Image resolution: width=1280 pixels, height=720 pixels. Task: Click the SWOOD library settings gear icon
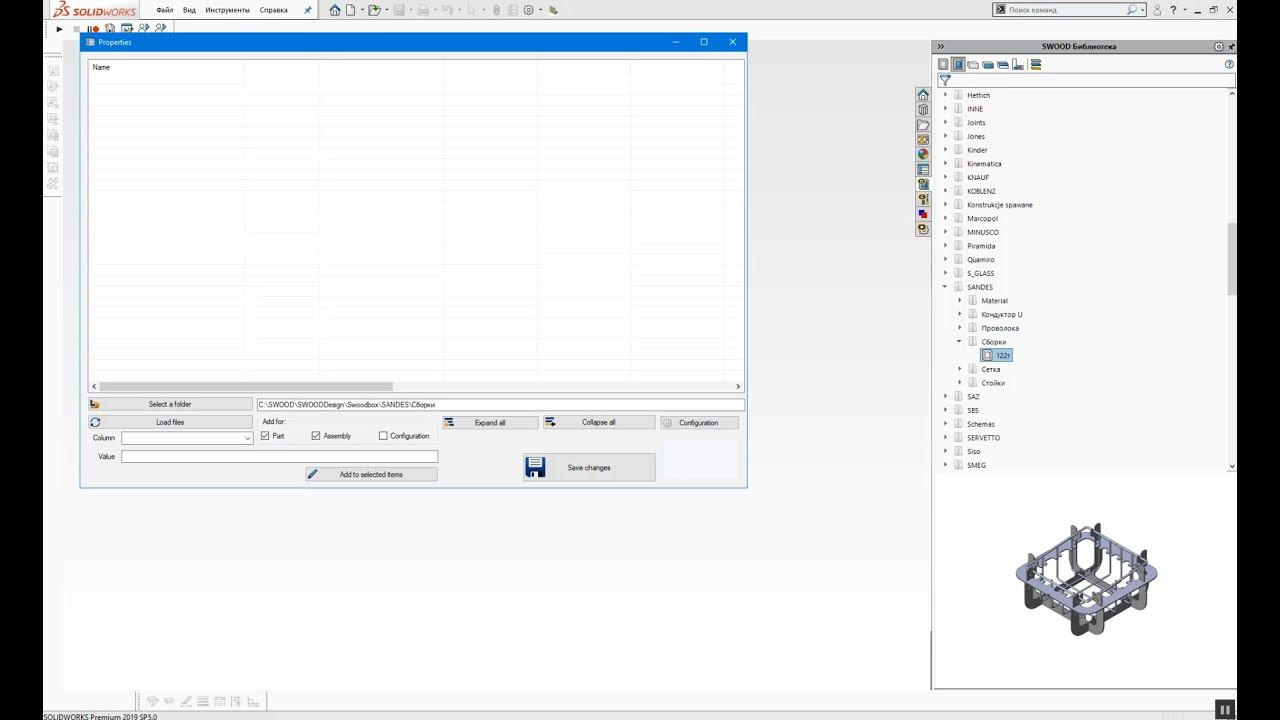click(x=1218, y=47)
